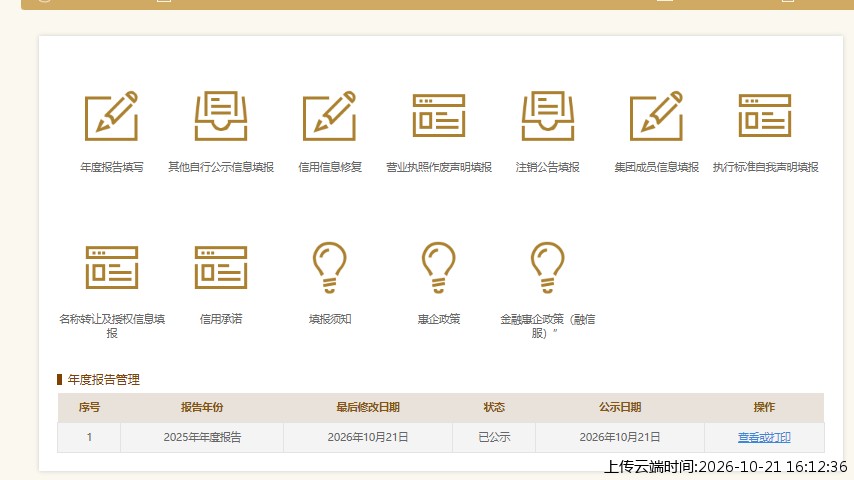854x480 pixels.
Task: Select the 已公示 status cell
Action: click(x=494, y=437)
